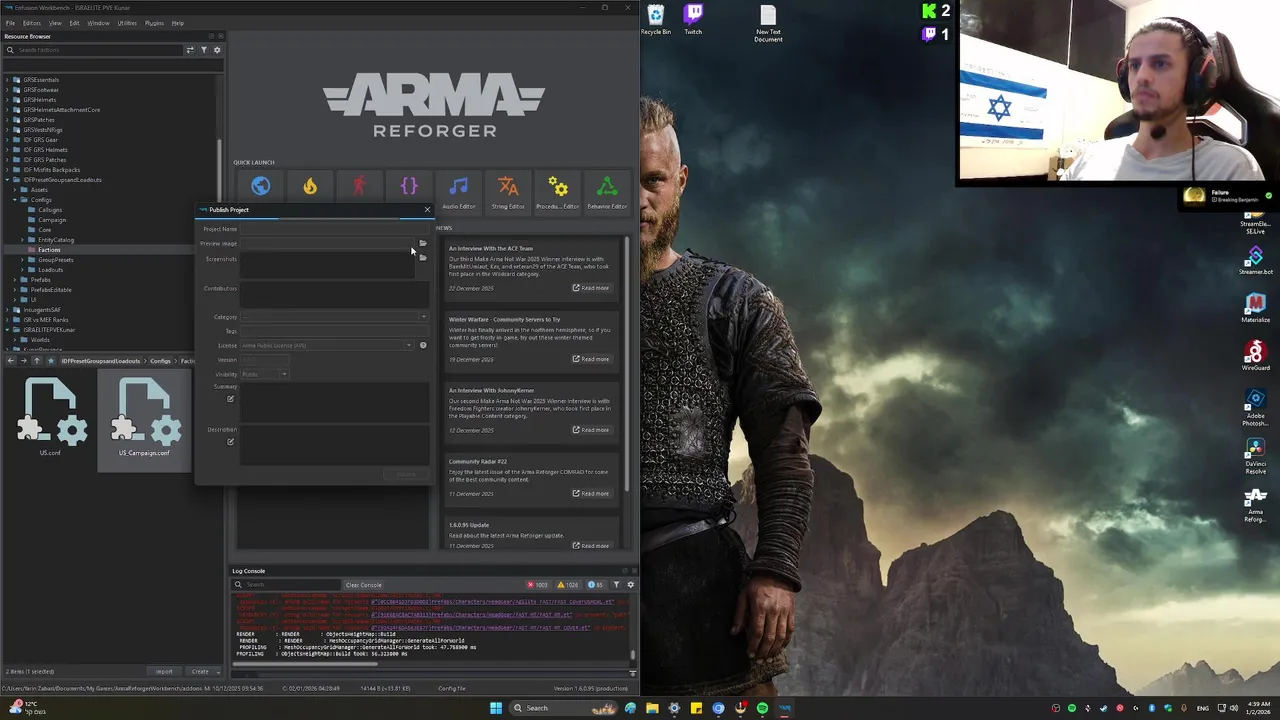Viewport: 1280px width, 720px height.
Task: Click the Summary edit icon
Action: (230, 399)
